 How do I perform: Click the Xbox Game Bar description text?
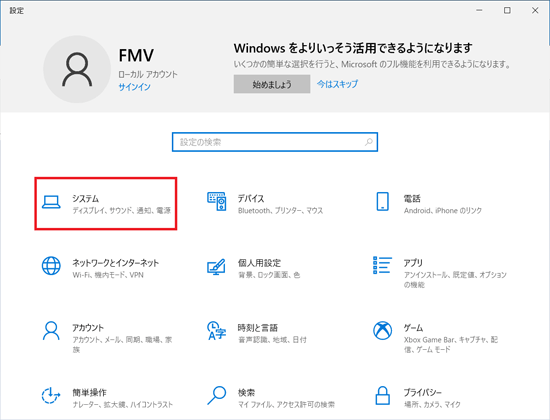point(451,345)
